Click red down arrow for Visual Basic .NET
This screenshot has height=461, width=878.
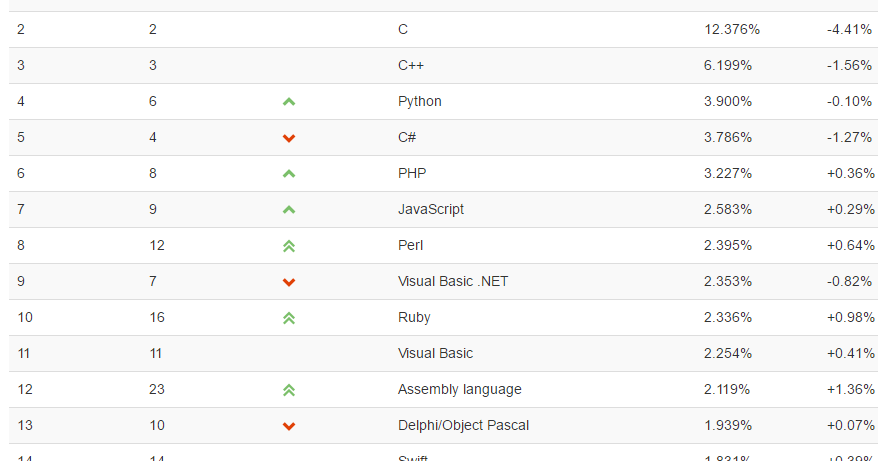(x=289, y=282)
